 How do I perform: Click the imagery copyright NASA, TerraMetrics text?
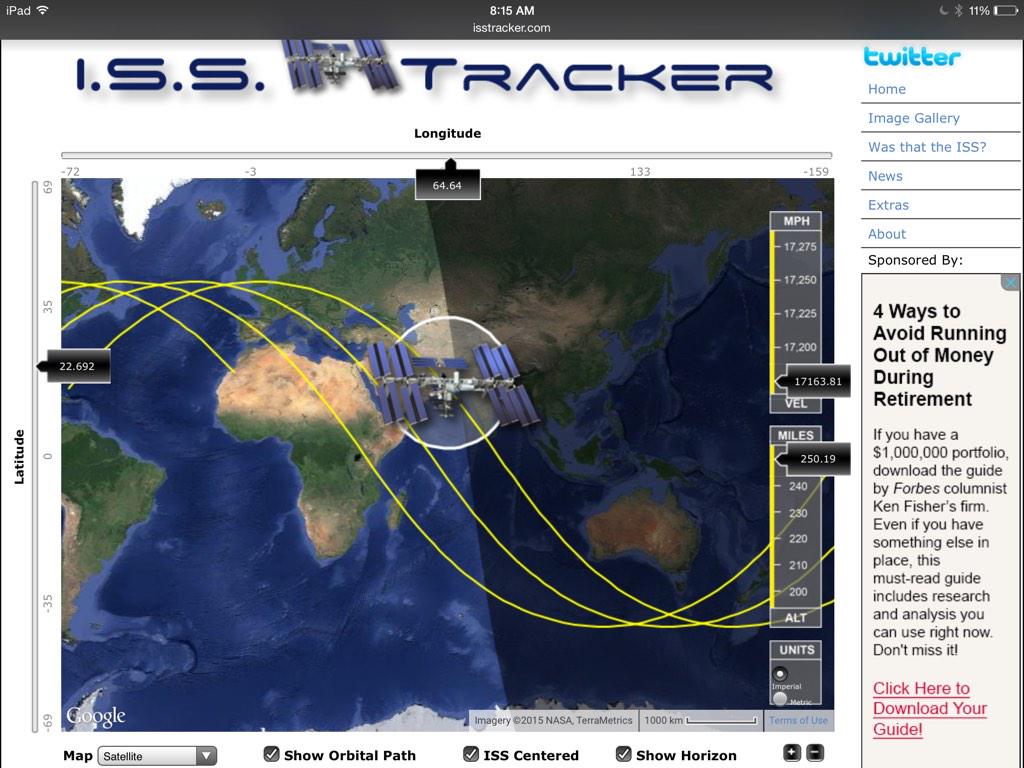pos(553,720)
